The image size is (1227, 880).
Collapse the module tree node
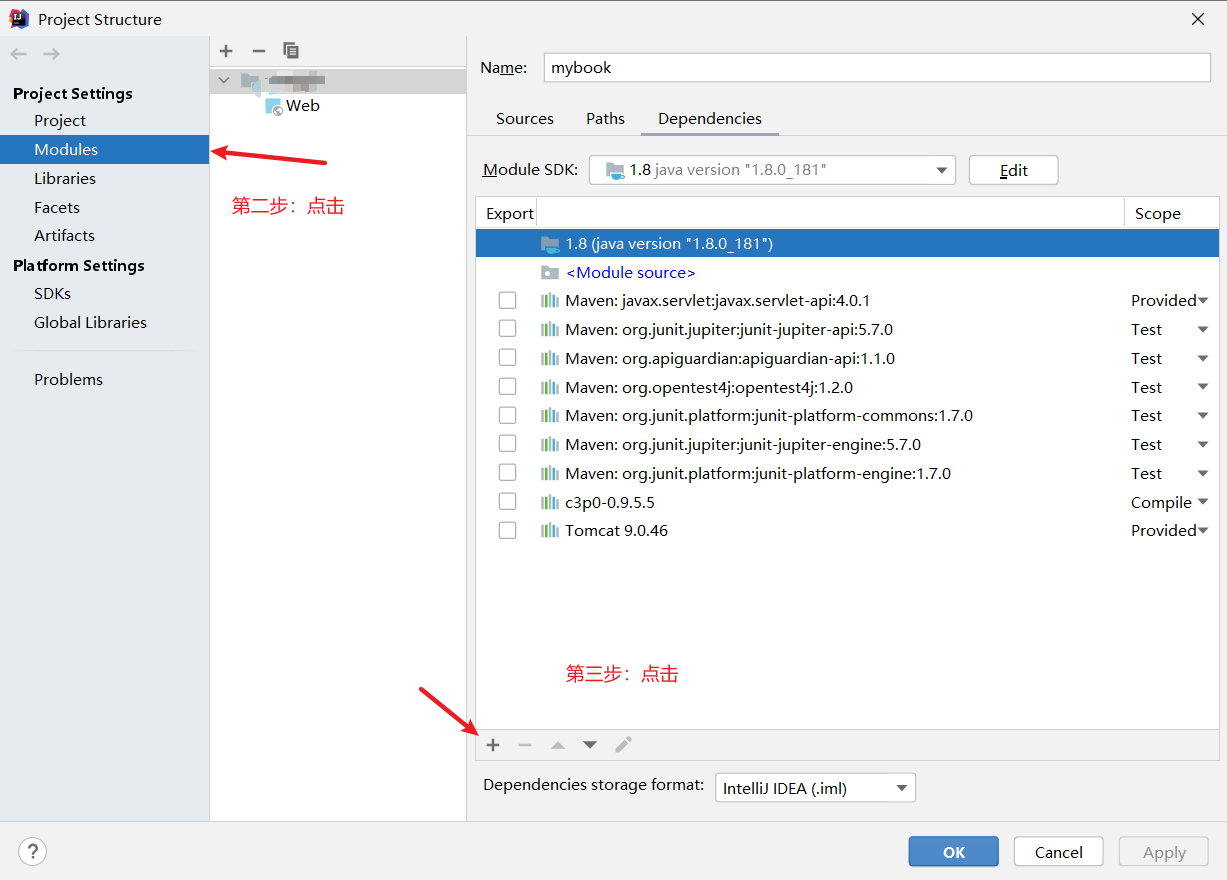(224, 80)
